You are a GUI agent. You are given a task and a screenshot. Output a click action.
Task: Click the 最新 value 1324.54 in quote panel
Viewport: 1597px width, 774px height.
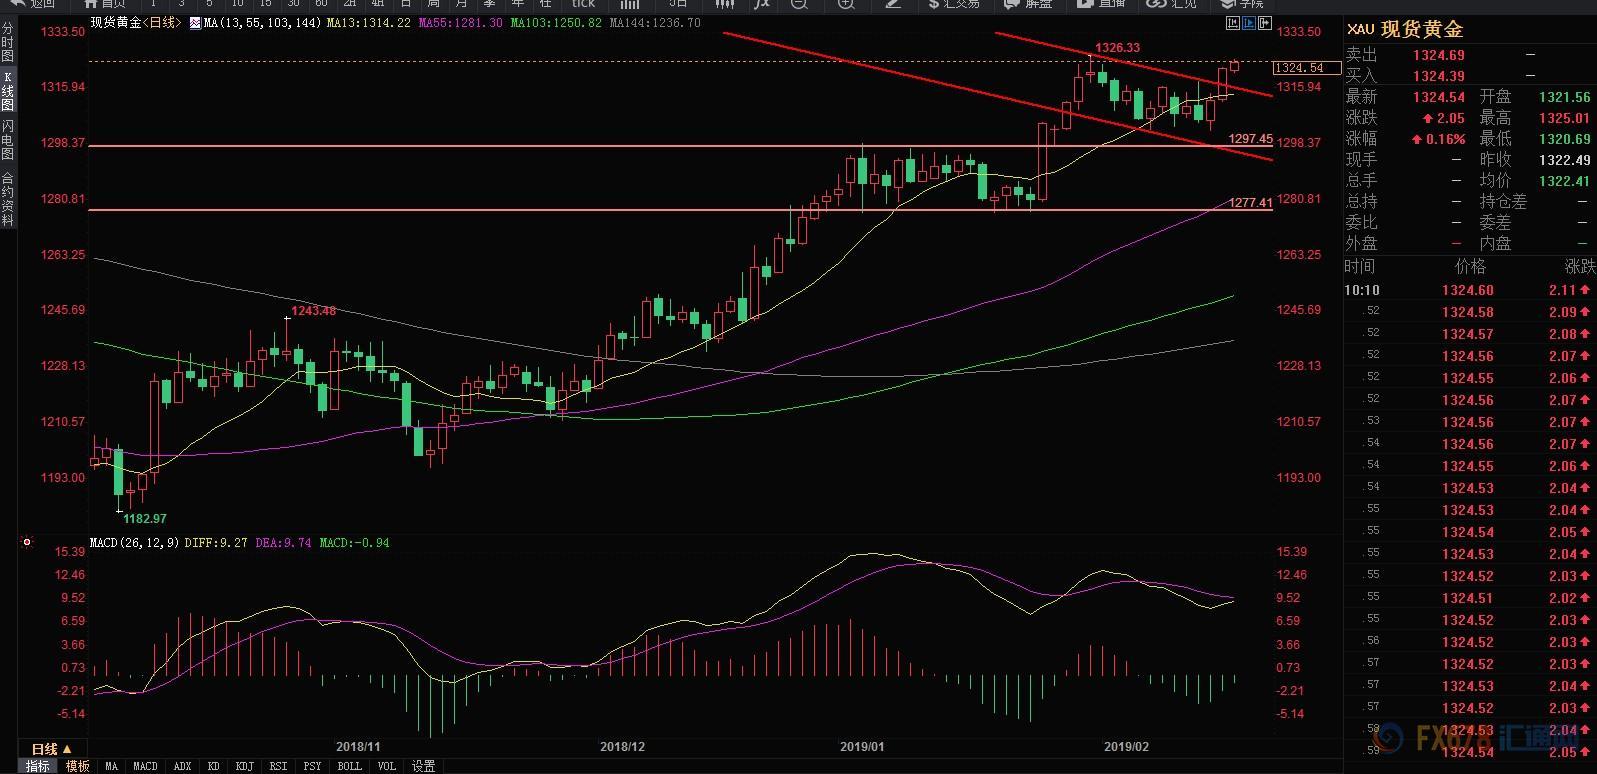1439,97
